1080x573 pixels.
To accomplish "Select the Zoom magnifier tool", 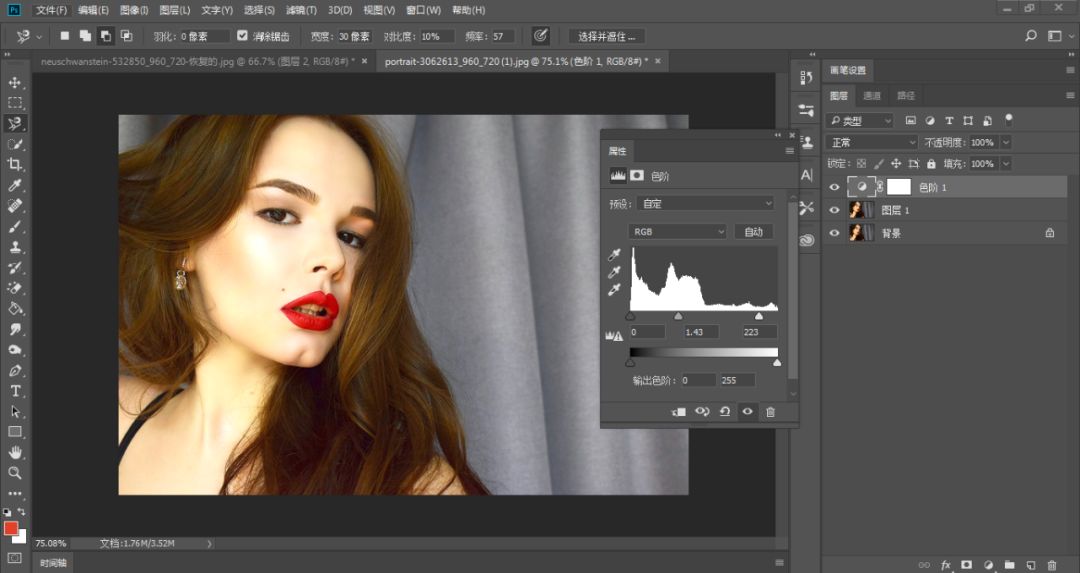I will point(15,472).
